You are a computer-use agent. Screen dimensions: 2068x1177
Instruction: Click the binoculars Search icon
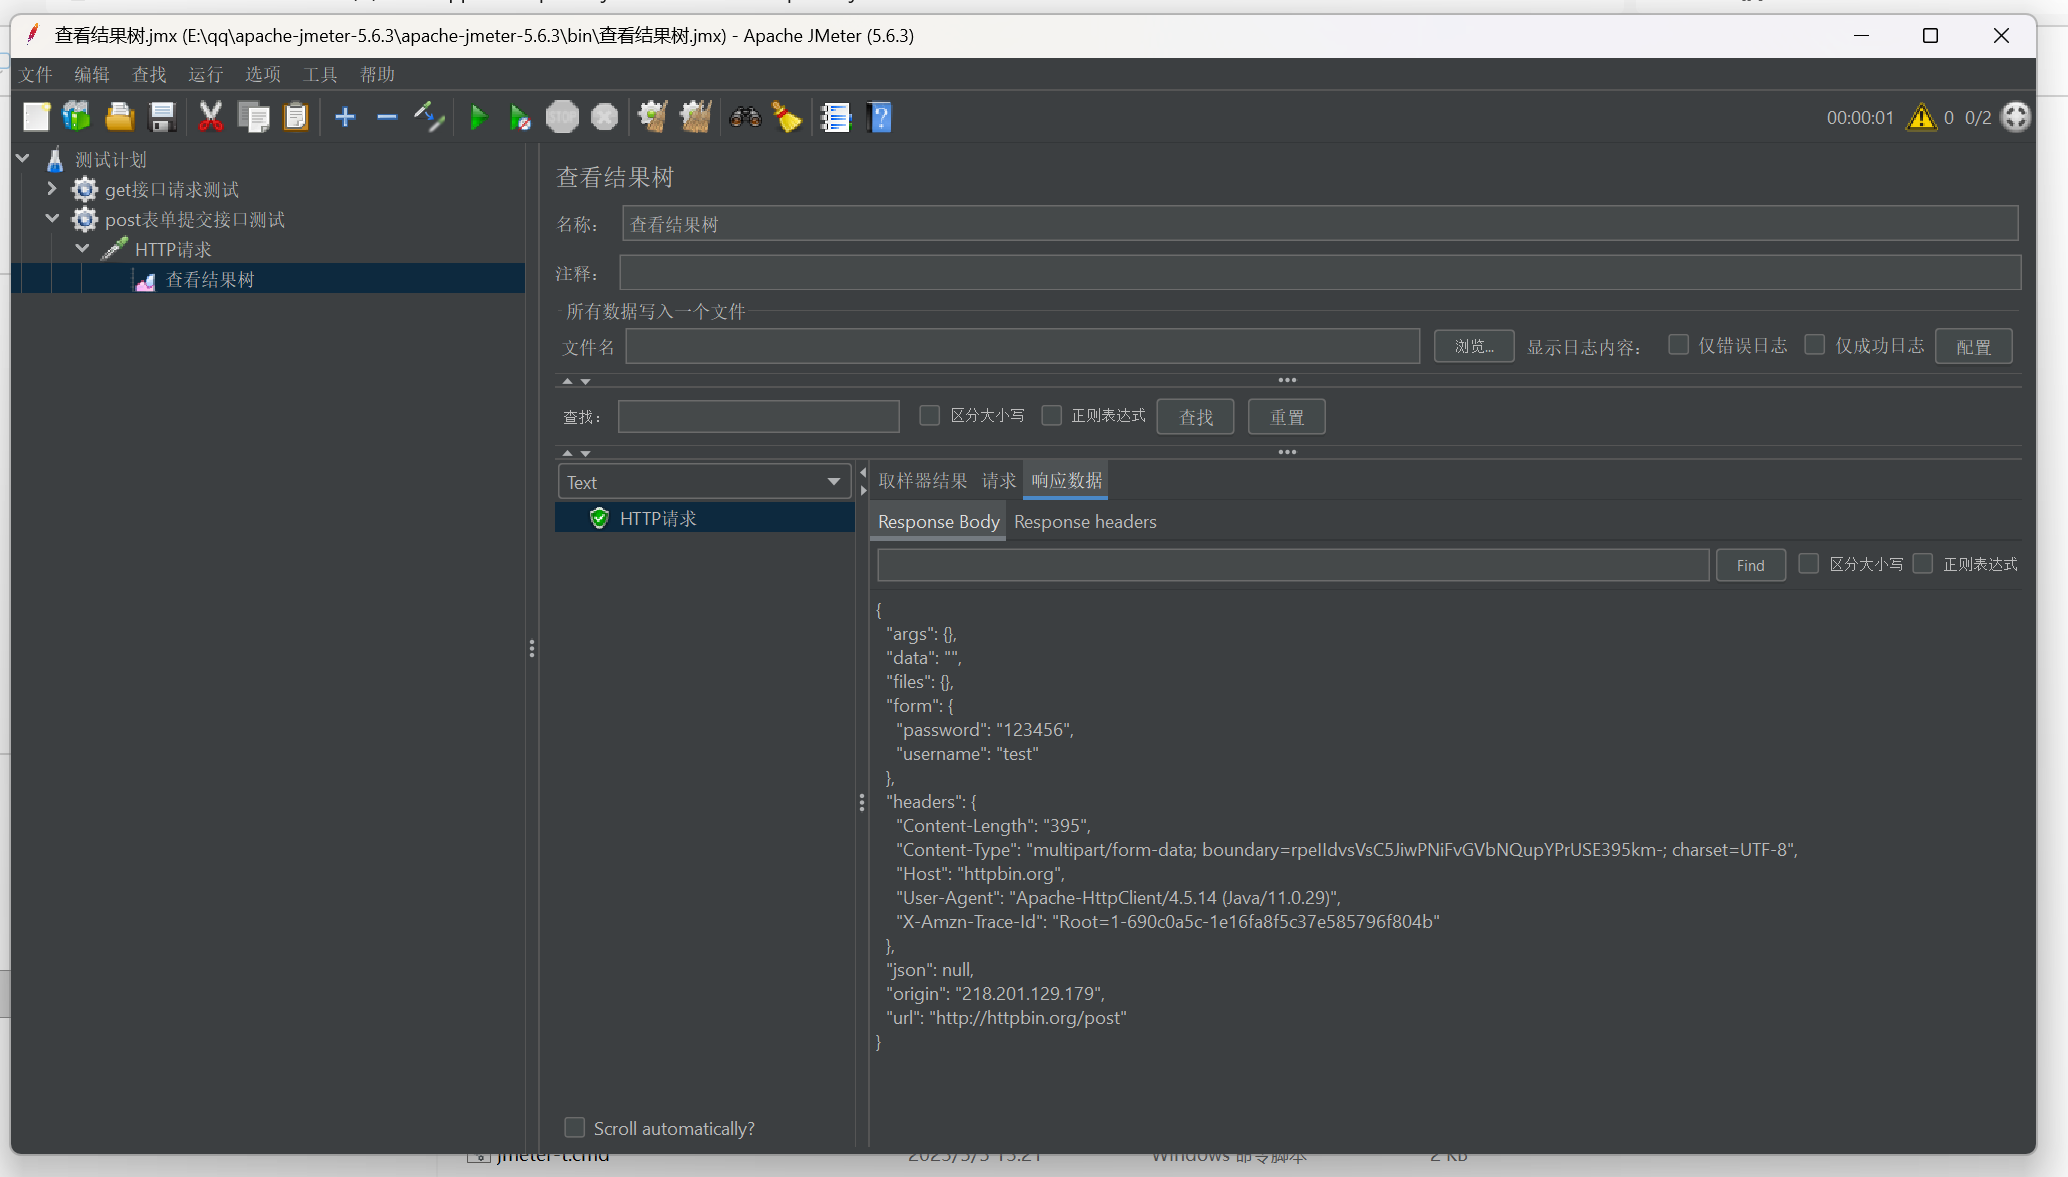point(745,118)
